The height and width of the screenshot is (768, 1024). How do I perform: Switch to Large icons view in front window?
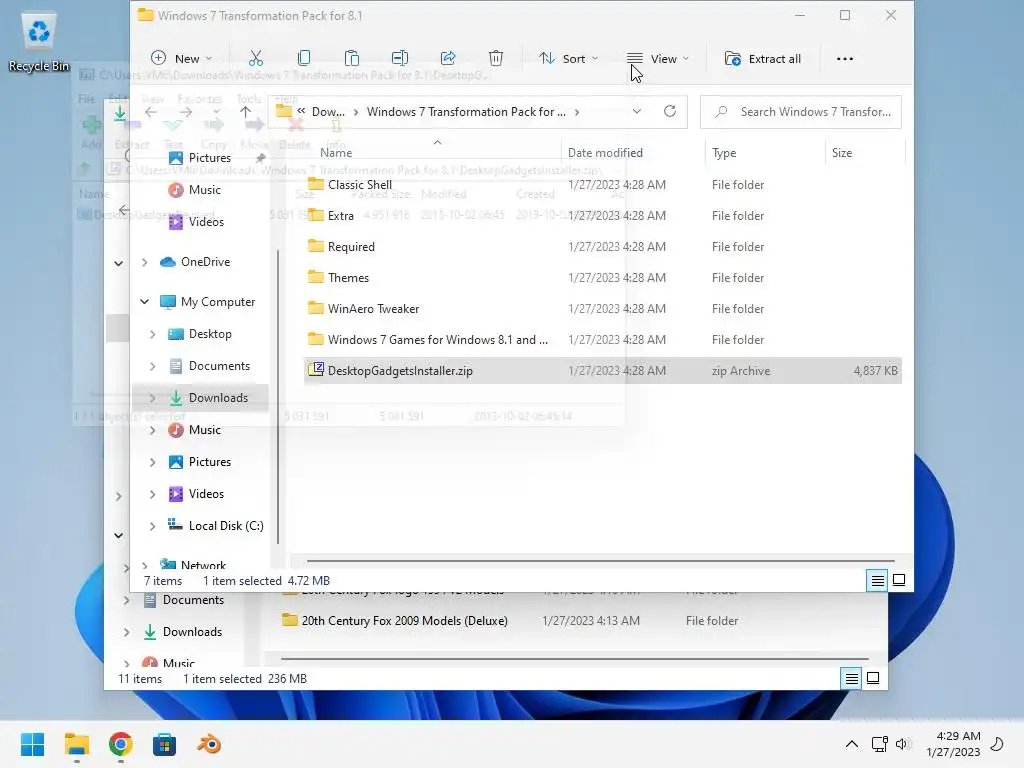pyautogui.click(x=899, y=580)
